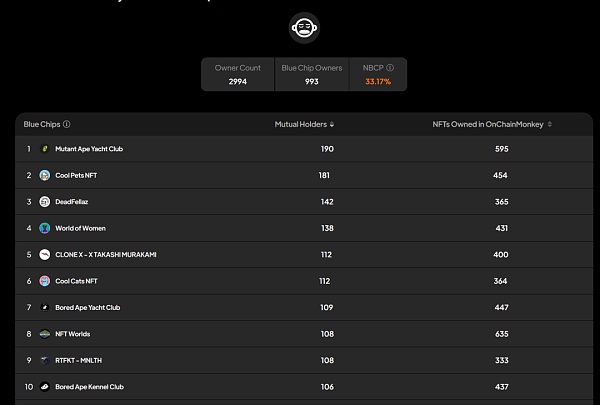Click the Cool Pets NFT icon
The width and height of the screenshot is (600, 405).
coord(45,175)
